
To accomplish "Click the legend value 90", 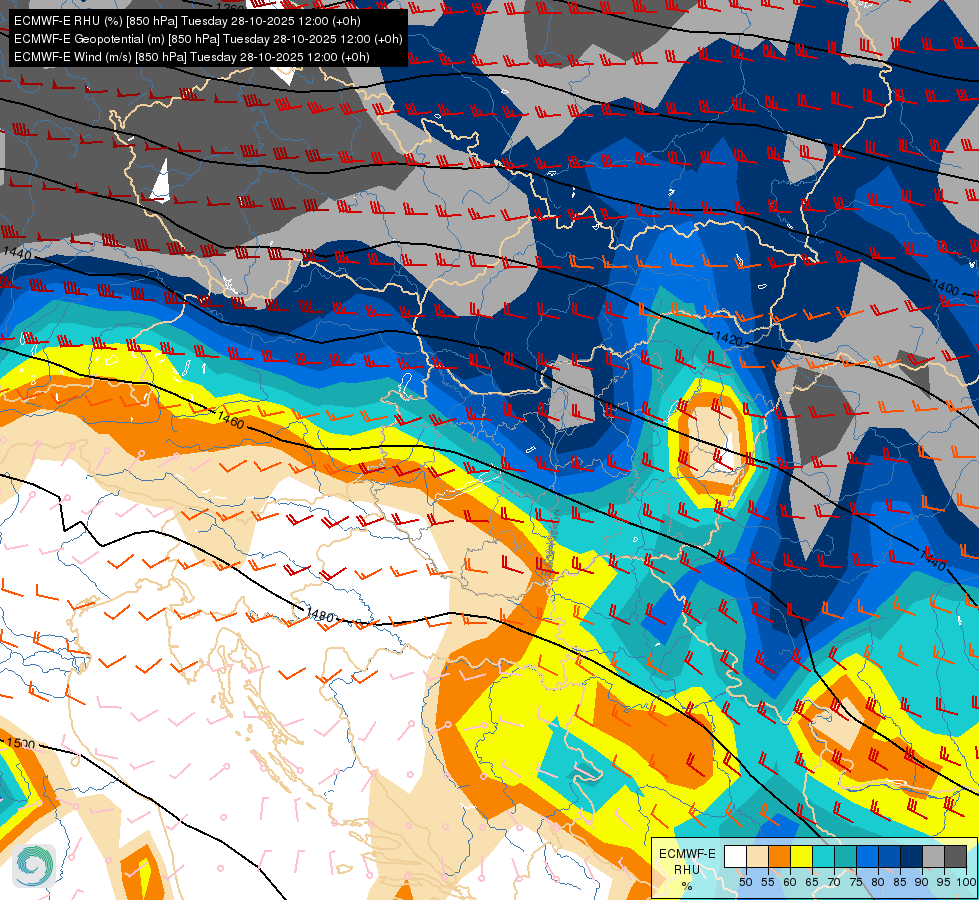I will pyautogui.click(x=922, y=882).
